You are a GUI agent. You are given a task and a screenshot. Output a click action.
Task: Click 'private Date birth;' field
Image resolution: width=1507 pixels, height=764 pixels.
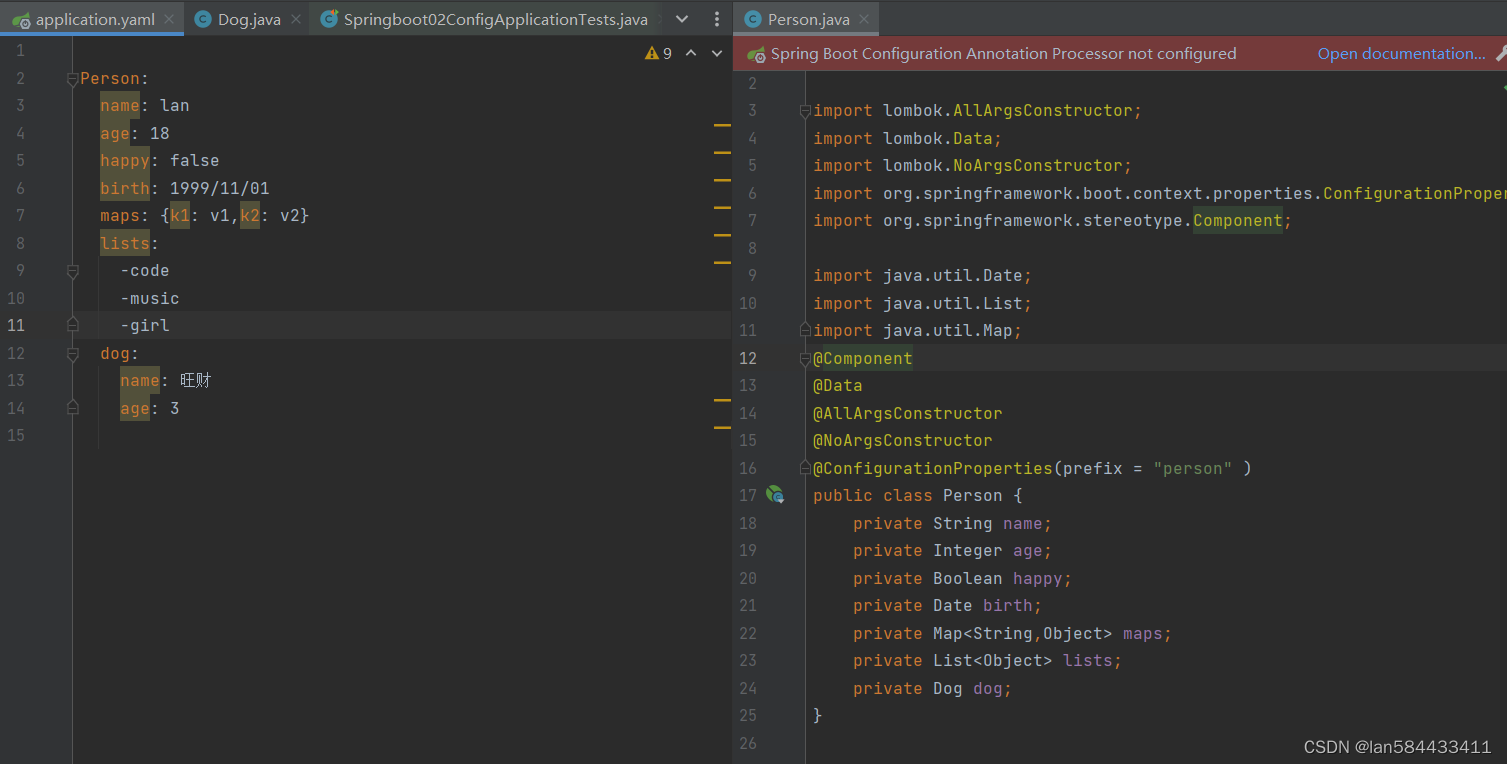pos(947,605)
